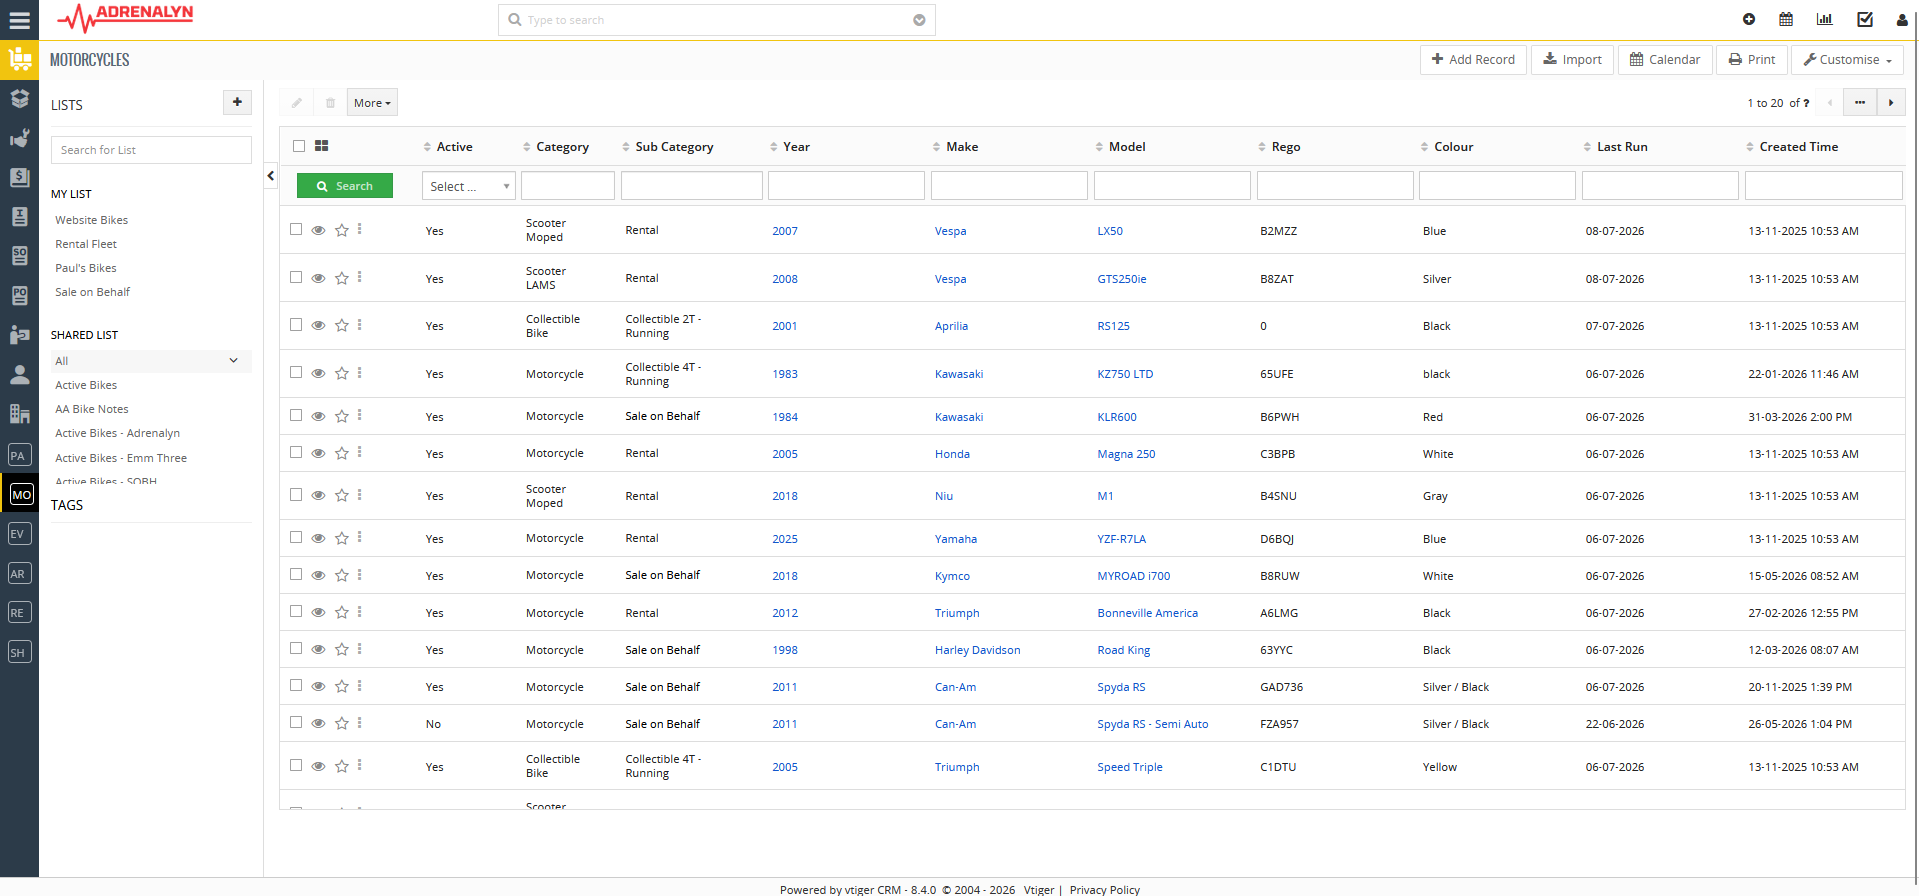
Task: Open the global search options arrow
Action: 919,20
